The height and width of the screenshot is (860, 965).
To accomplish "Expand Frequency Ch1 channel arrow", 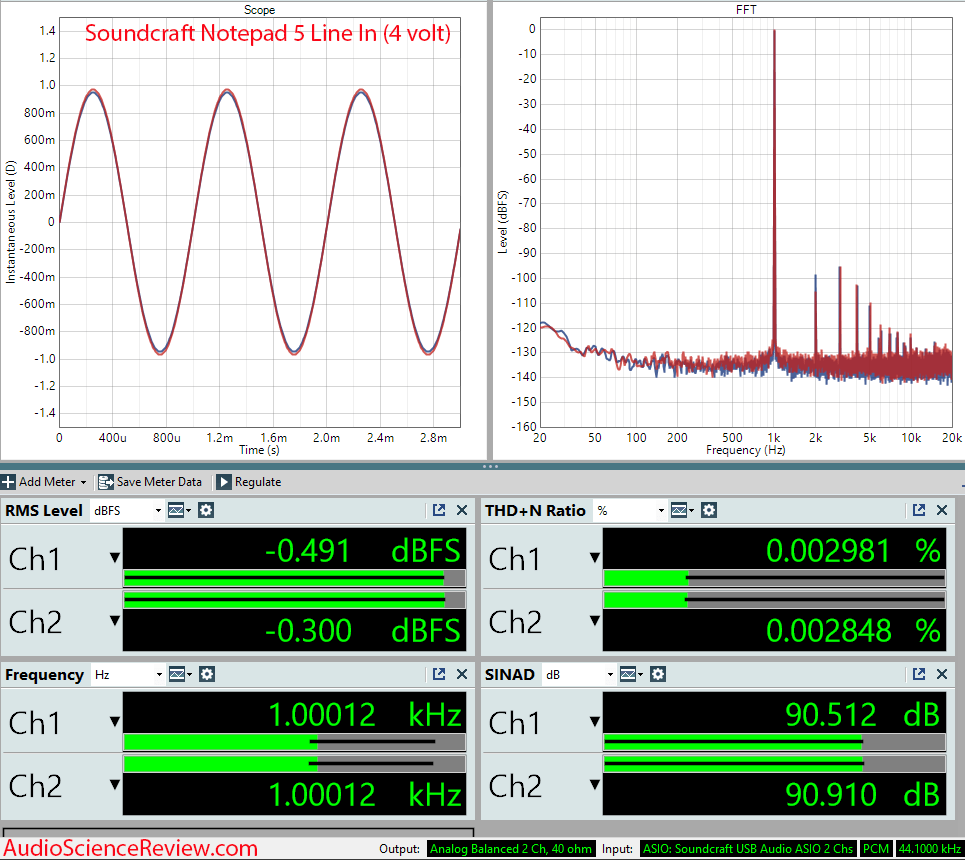I will [115, 721].
